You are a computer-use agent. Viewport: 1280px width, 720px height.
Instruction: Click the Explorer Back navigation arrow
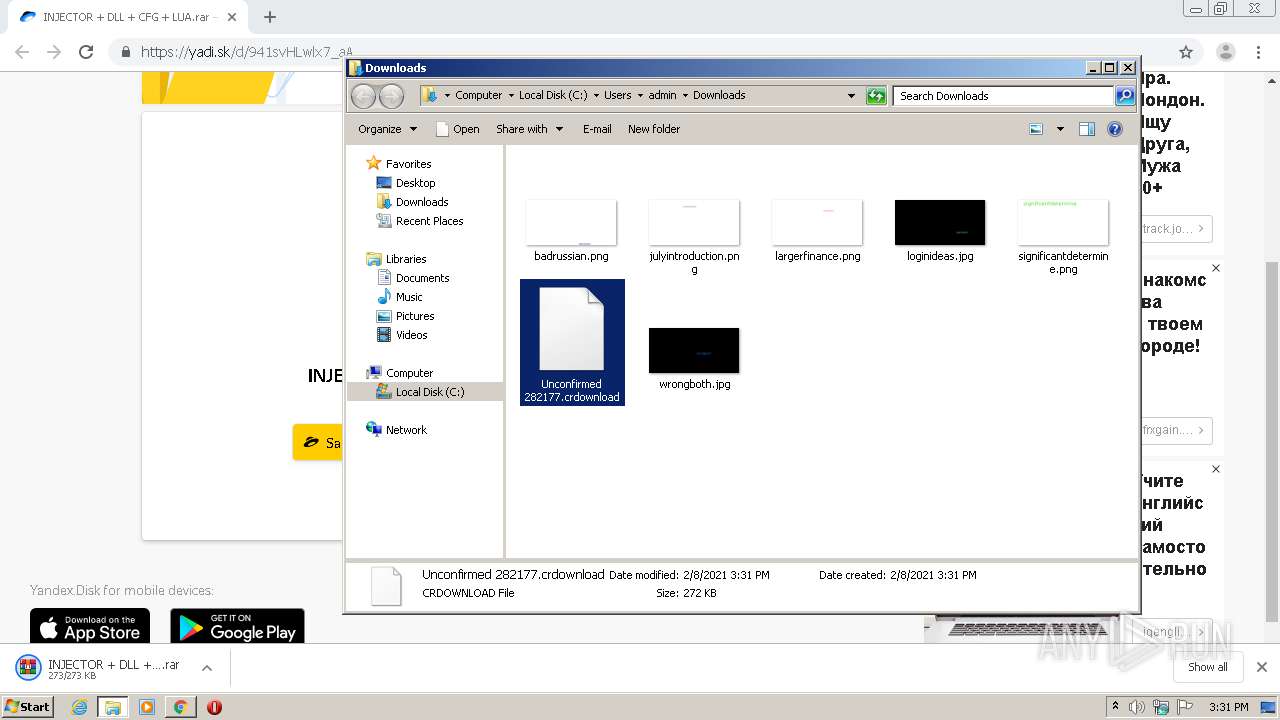363,96
